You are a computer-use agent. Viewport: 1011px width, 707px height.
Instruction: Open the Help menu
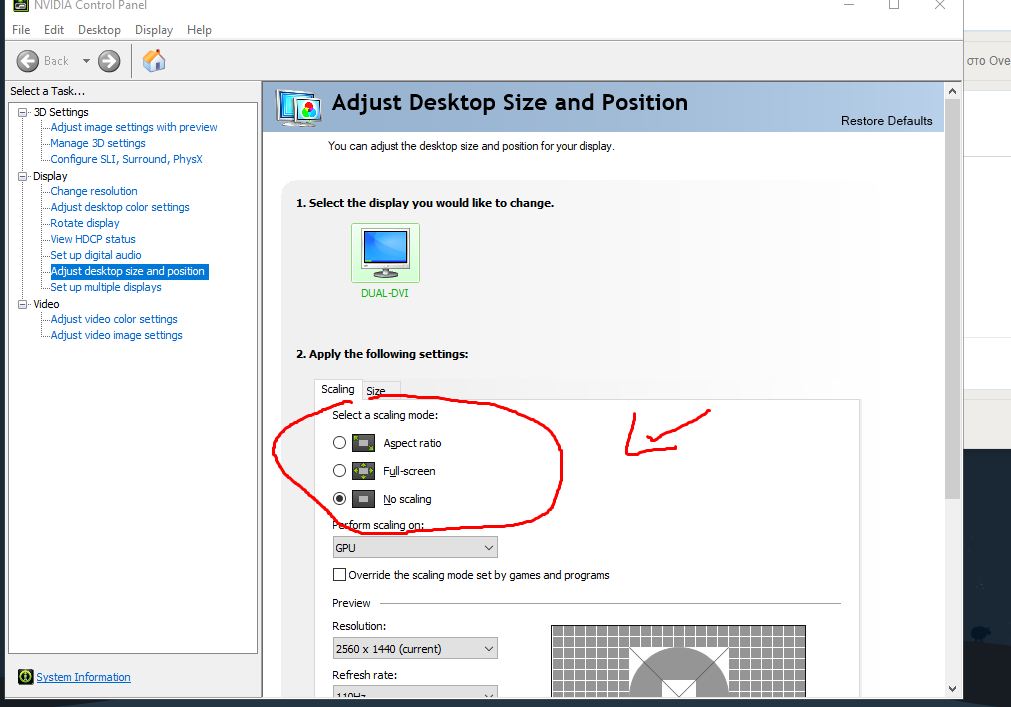coord(199,30)
